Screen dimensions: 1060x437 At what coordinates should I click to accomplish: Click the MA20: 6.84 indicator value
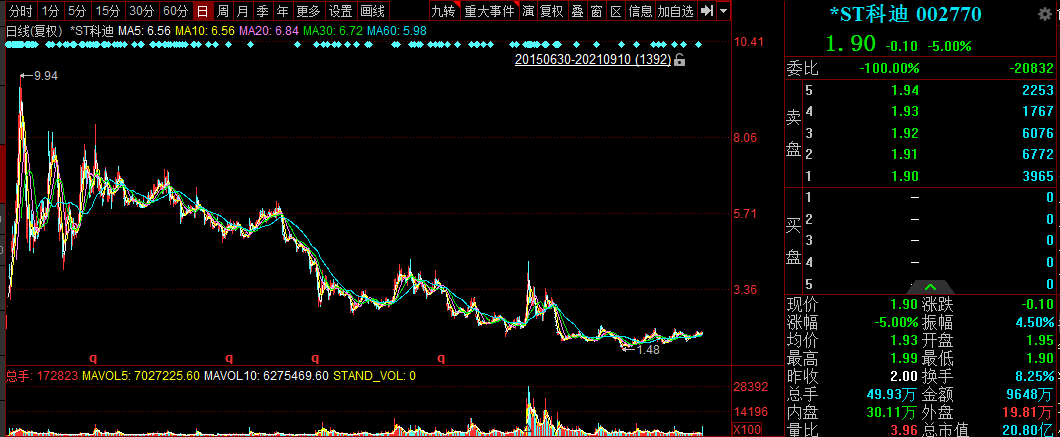(x=269, y=30)
